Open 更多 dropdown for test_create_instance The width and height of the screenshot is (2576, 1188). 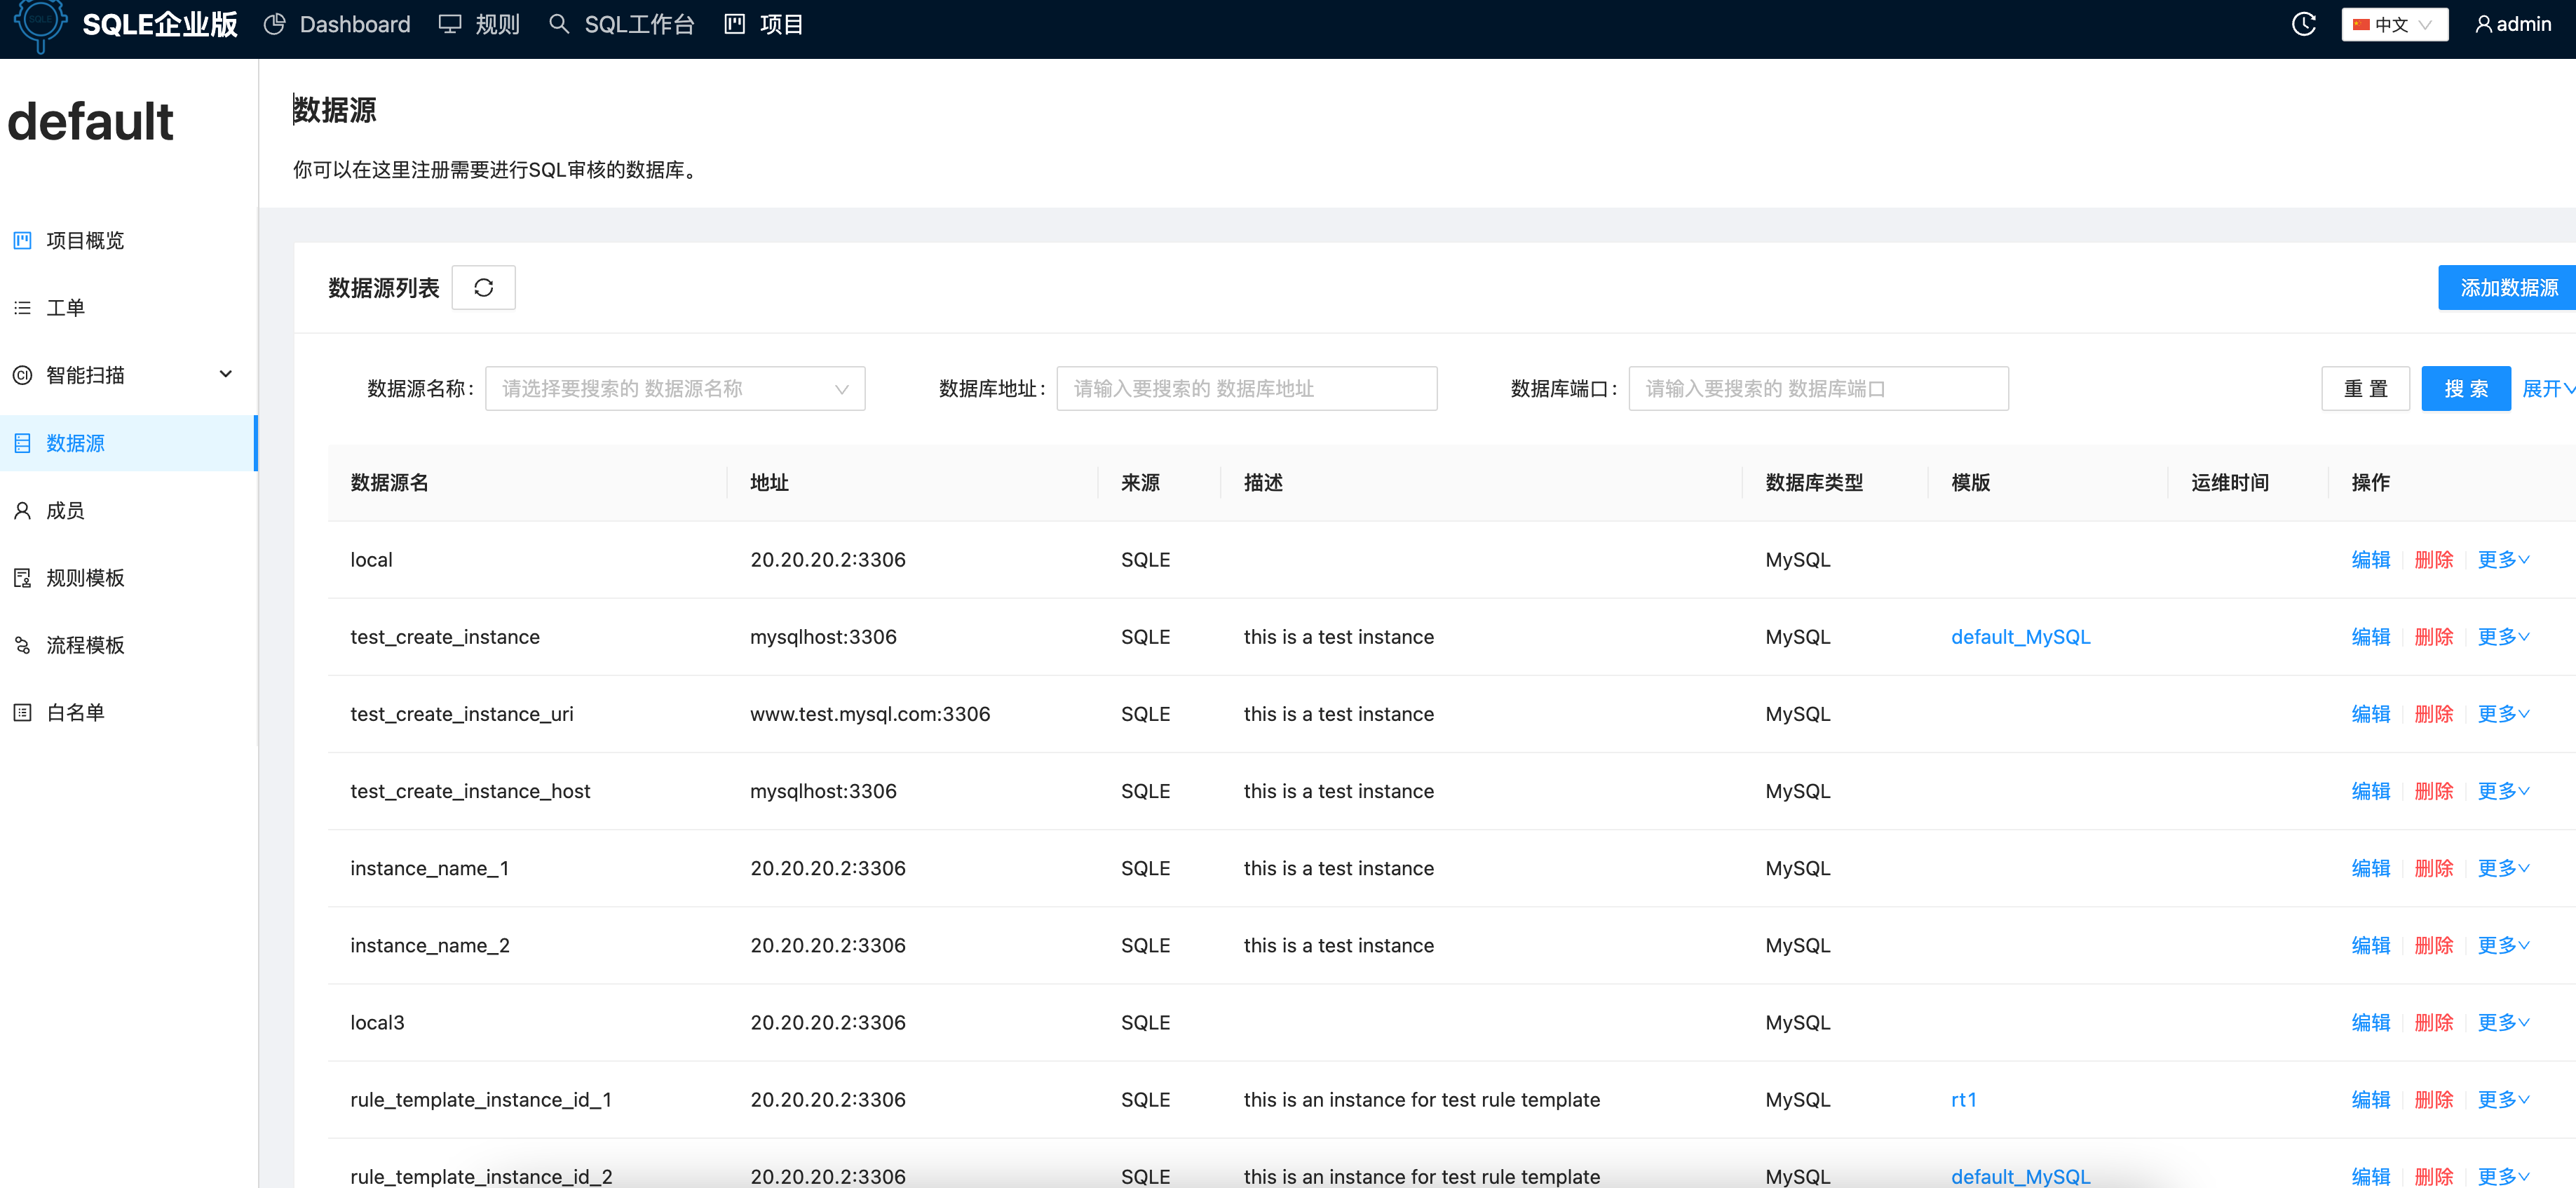(x=2500, y=636)
